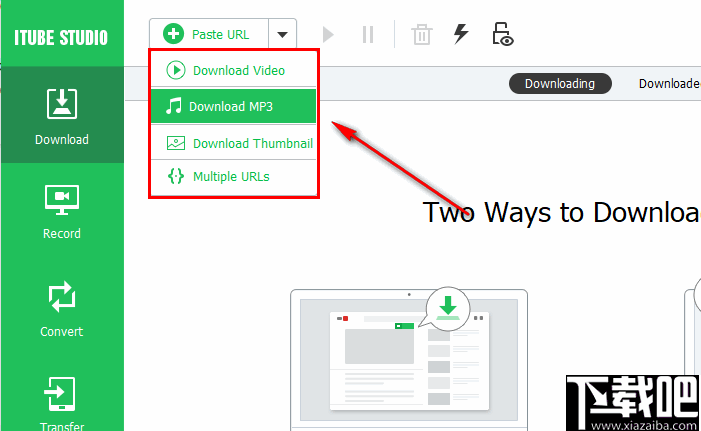The image size is (701, 431).
Task: Click the trash delete toolbar icon
Action: click(422, 34)
